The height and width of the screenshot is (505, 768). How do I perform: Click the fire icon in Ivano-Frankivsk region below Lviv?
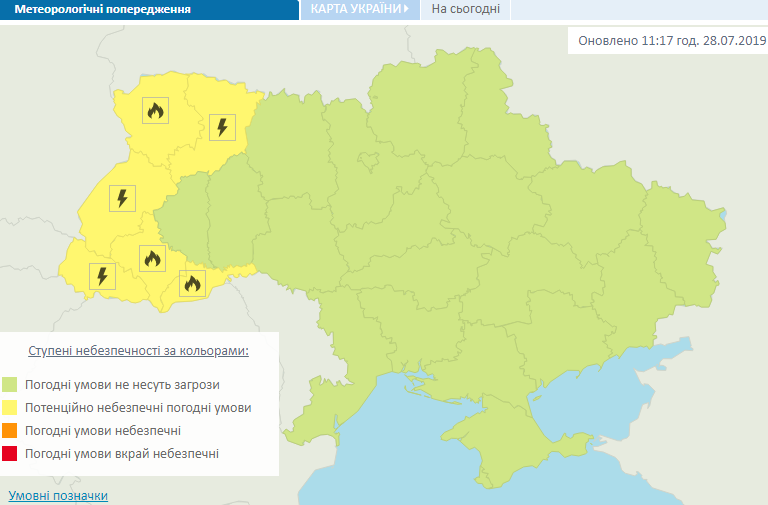point(152,258)
